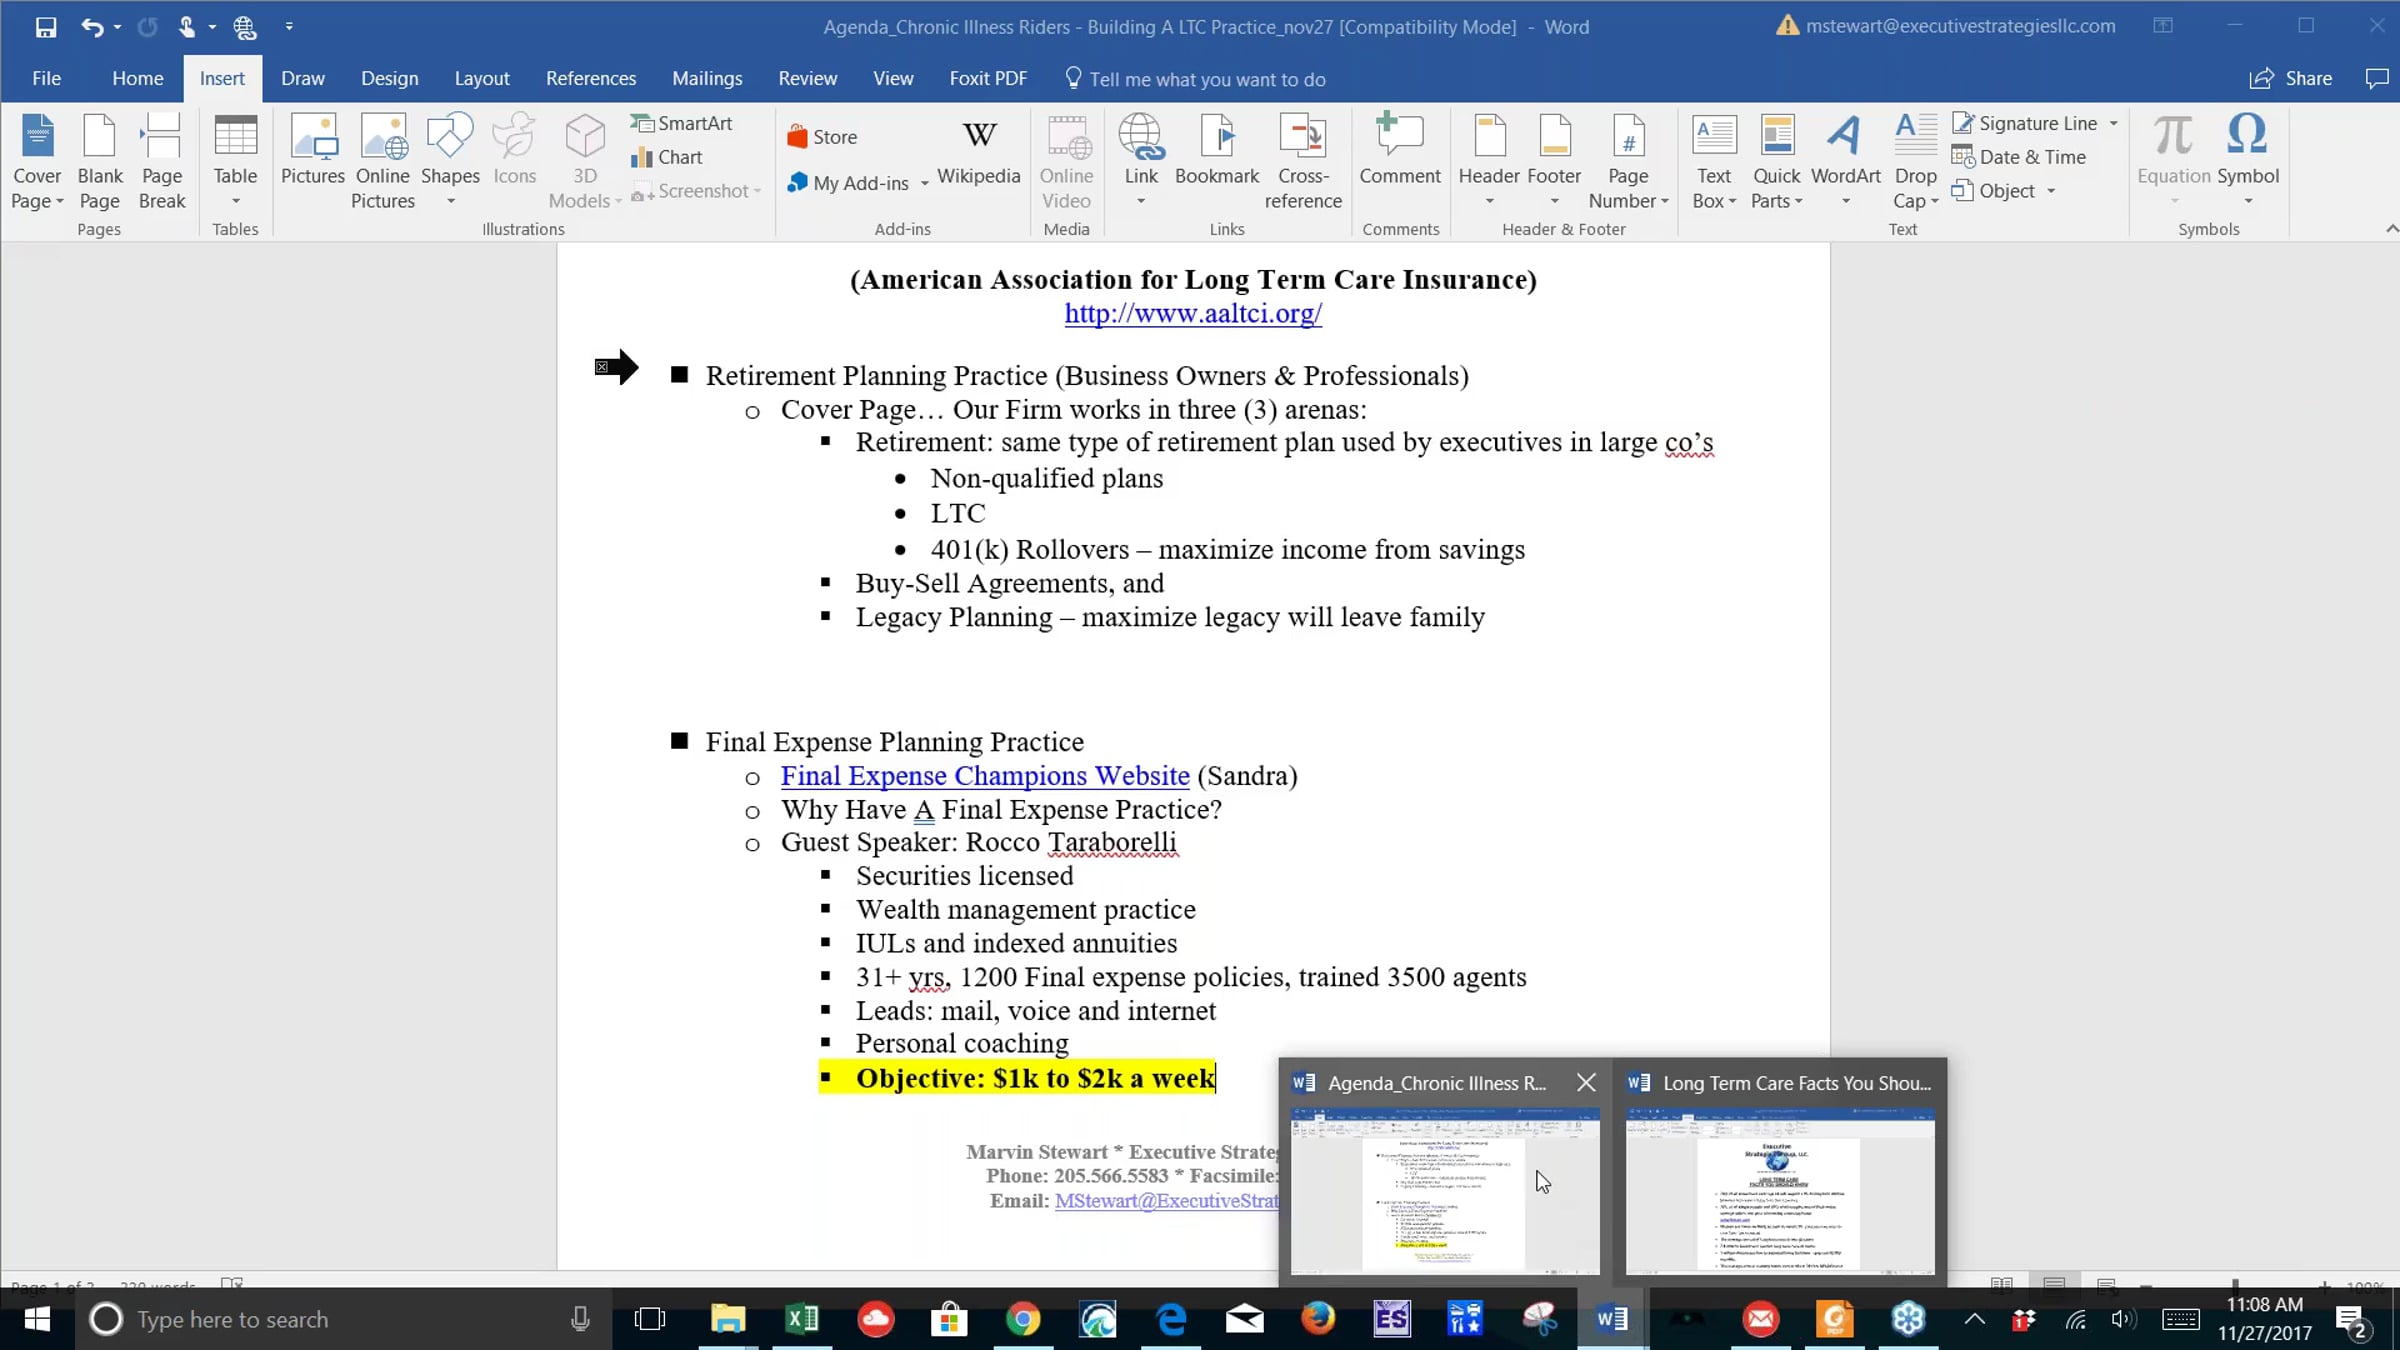Insert Date & Time
Screen dimensions: 2400x1350
(x=2019, y=157)
